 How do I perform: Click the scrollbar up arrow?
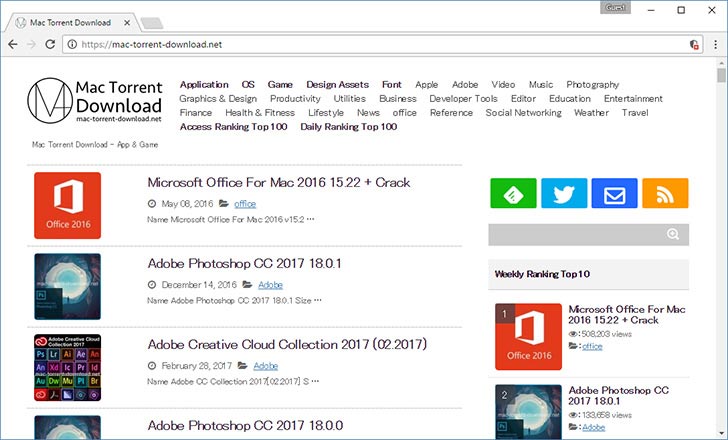pyautogui.click(x=721, y=63)
